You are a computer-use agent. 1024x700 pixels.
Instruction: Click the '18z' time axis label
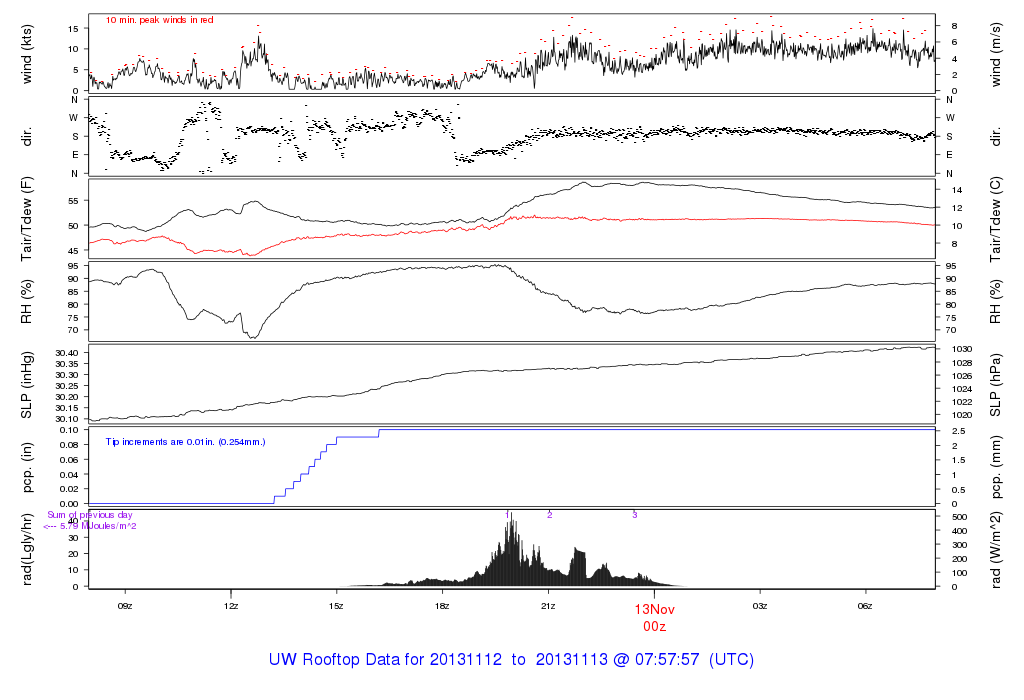pyautogui.click(x=442, y=606)
